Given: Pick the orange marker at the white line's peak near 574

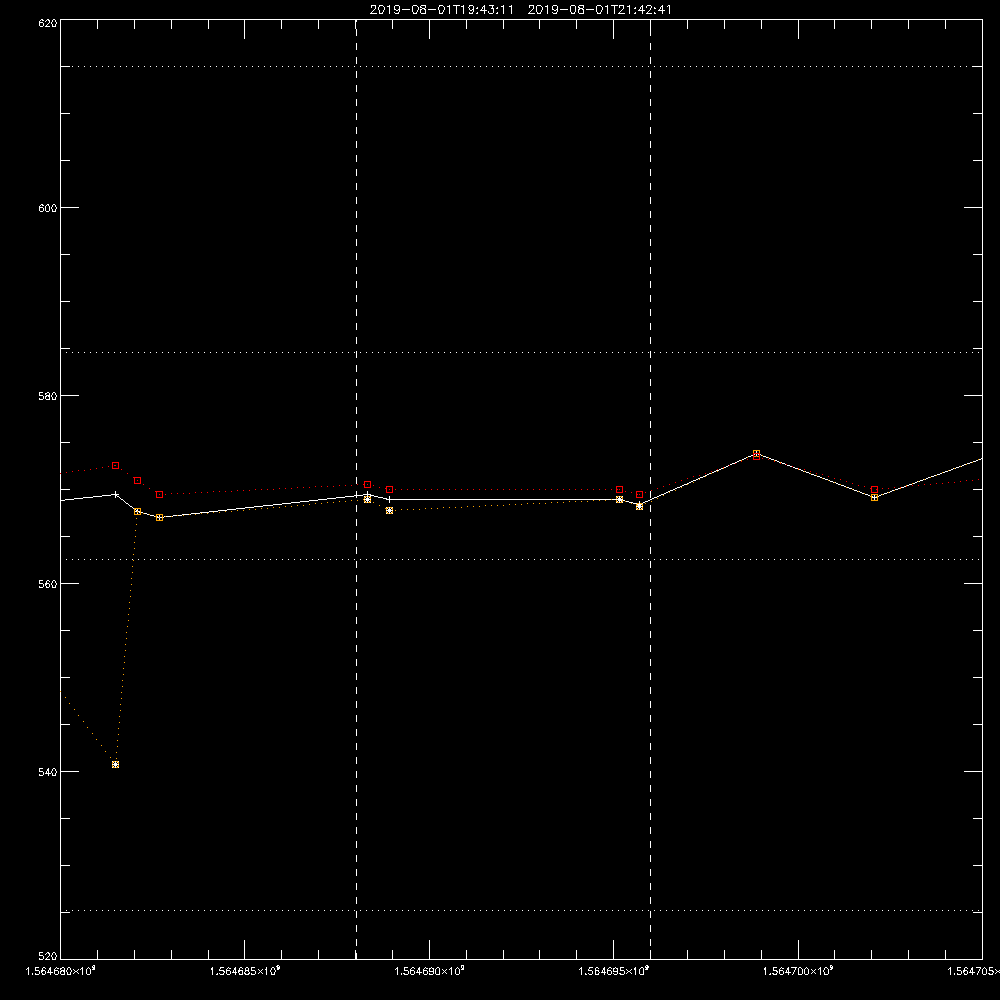Looking at the screenshot, I should pos(756,453).
